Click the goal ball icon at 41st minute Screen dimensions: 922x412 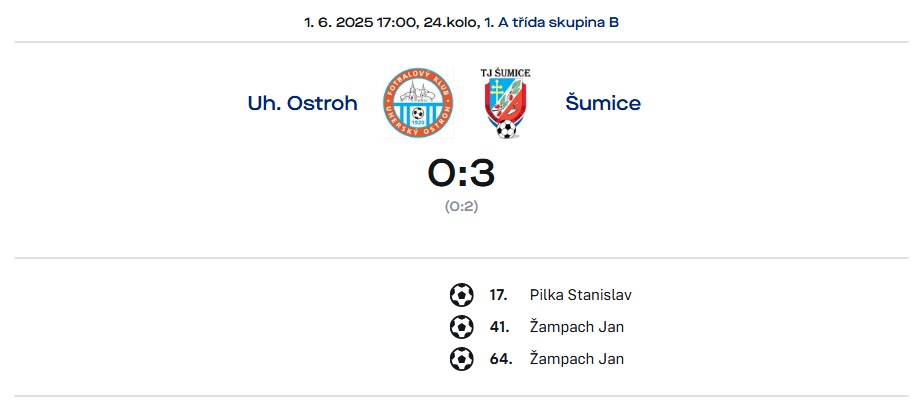click(x=462, y=327)
